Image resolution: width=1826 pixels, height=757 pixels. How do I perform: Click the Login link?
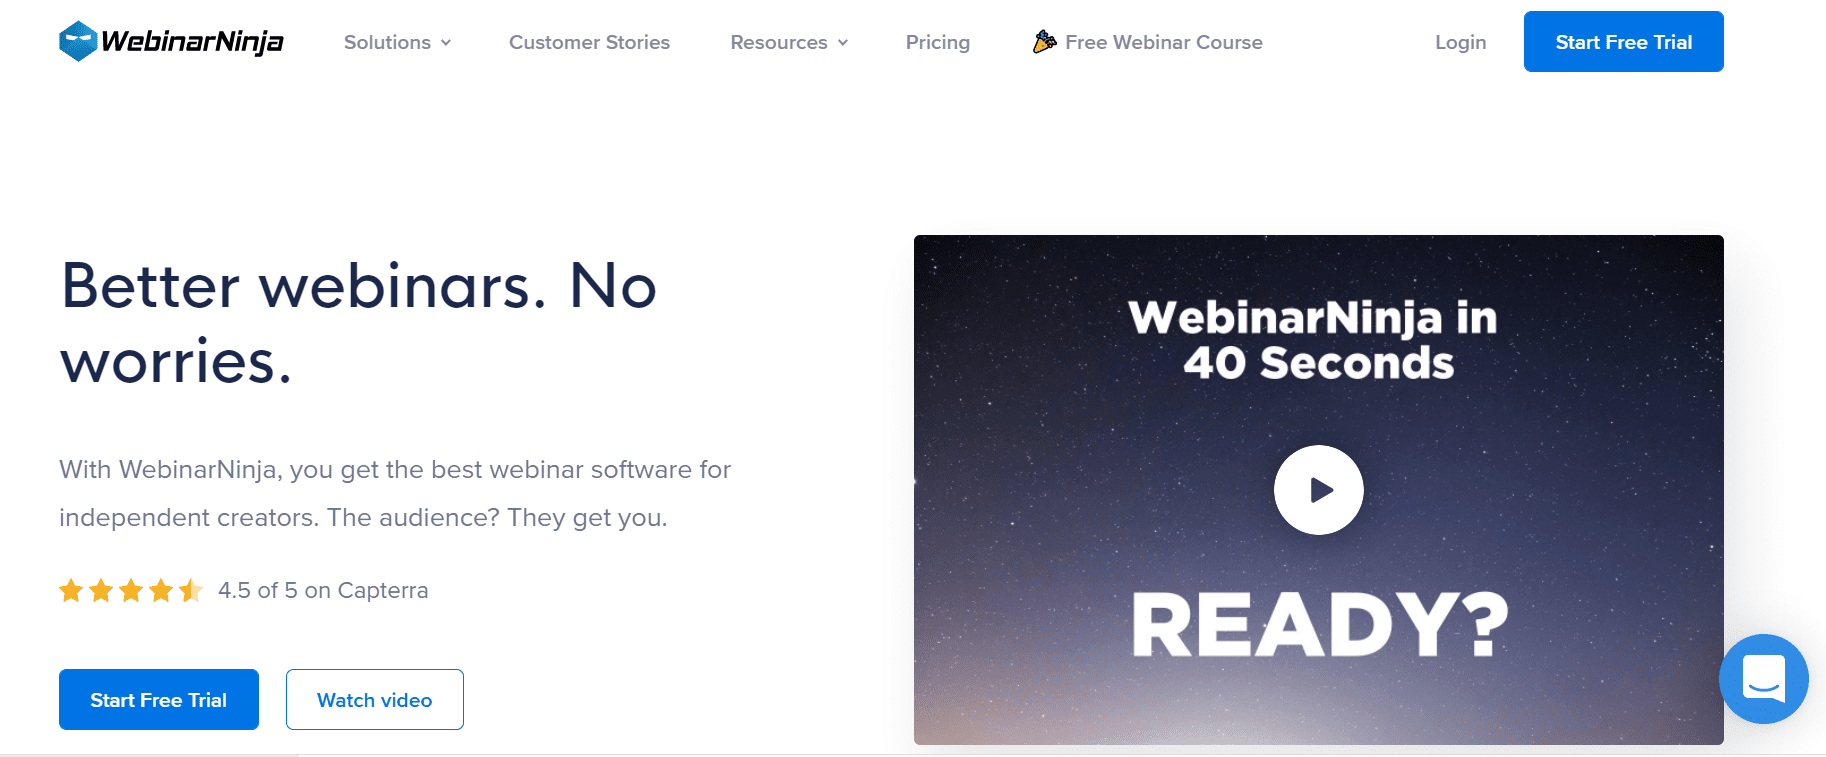(1460, 42)
